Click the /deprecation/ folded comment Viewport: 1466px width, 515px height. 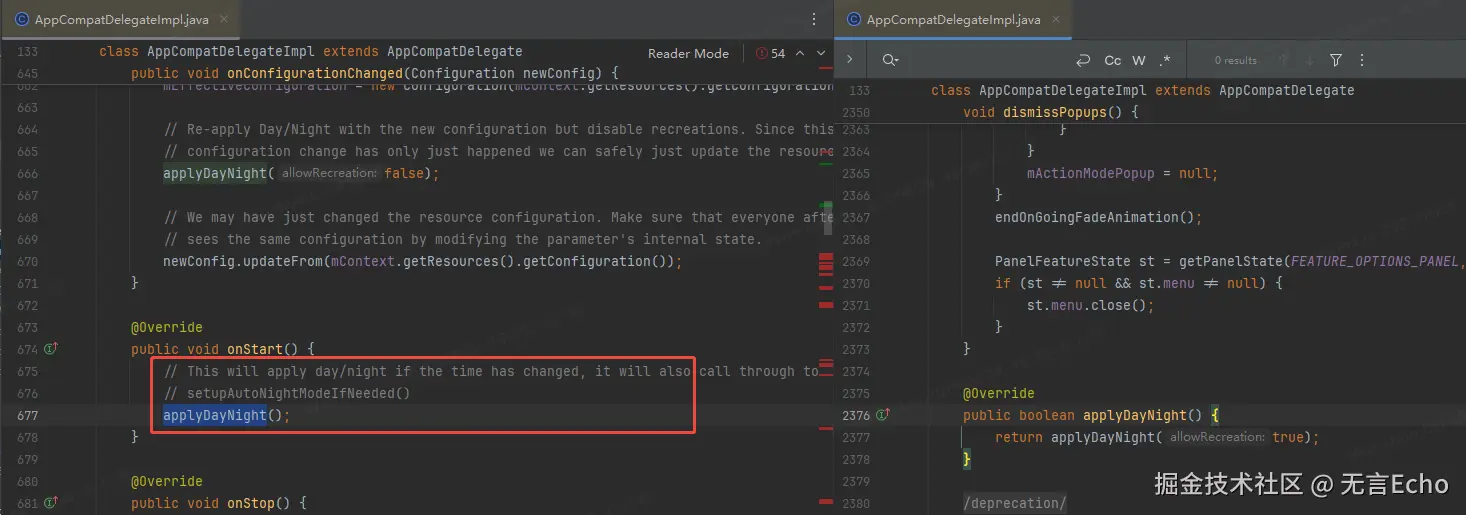[x=1015, y=503]
